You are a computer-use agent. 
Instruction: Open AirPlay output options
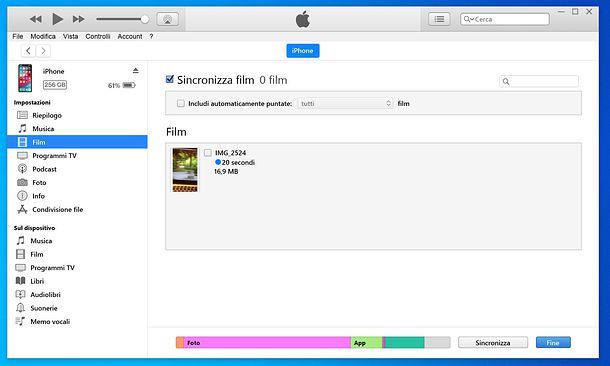168,19
